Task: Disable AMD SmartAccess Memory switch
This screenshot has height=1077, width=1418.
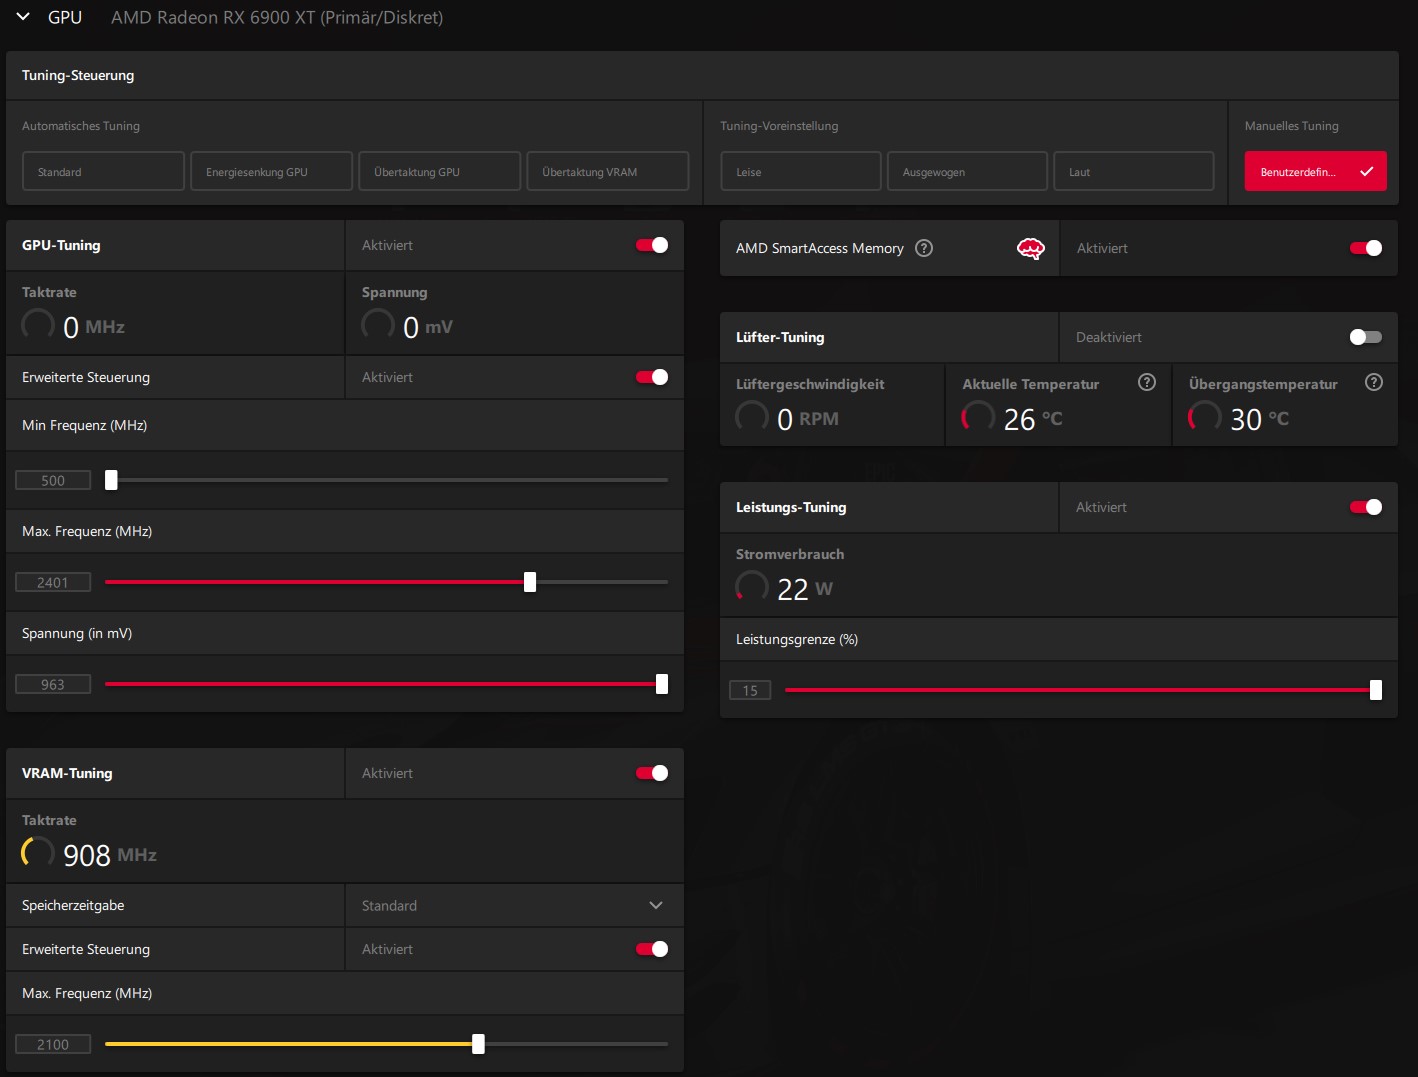Action: (1366, 248)
